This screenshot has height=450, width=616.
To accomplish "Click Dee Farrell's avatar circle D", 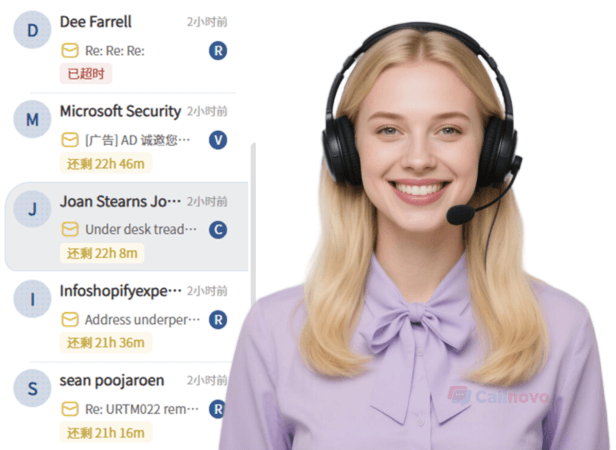I will tap(32, 30).
